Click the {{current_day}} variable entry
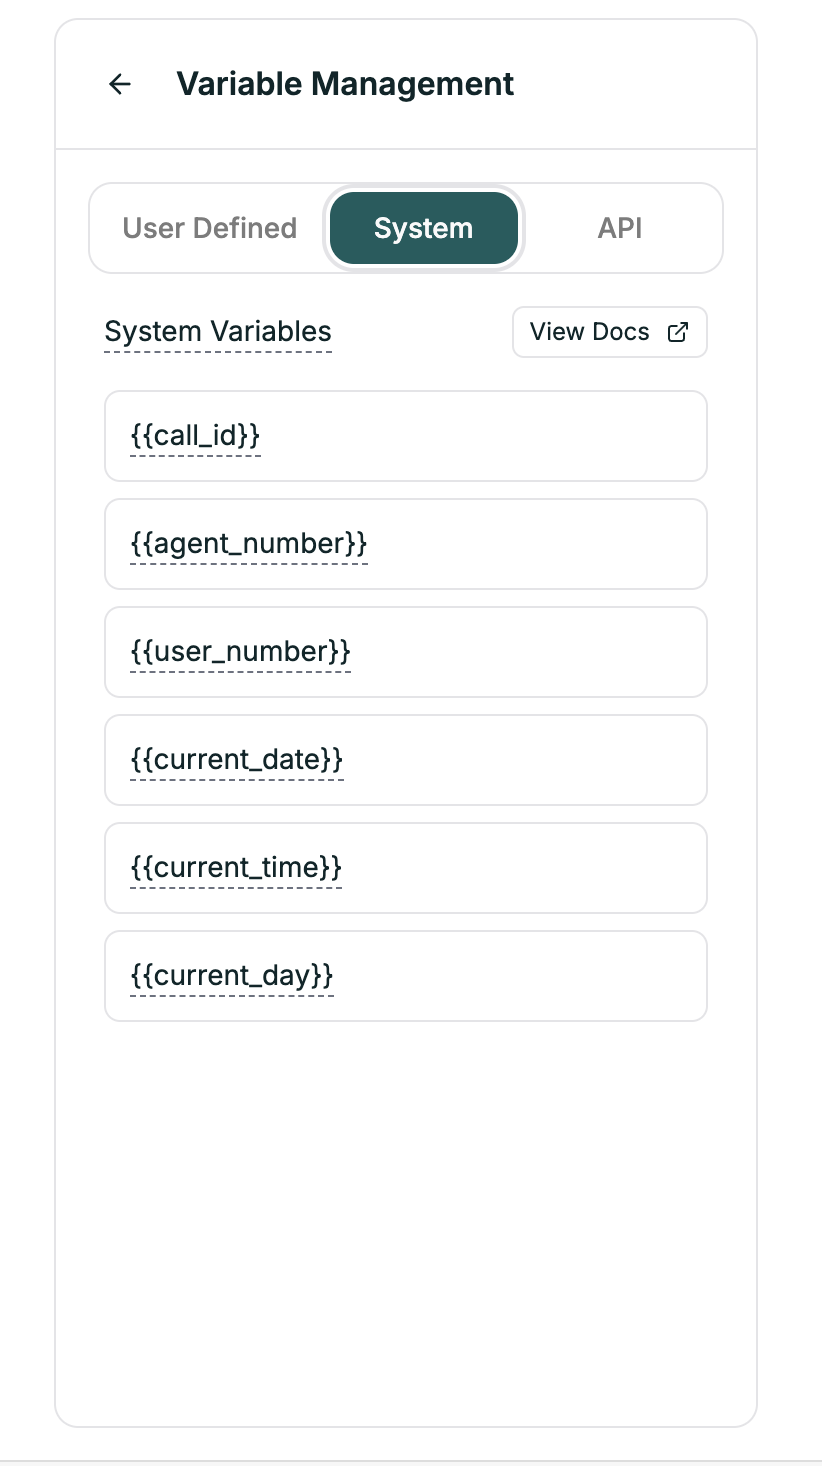 (405, 975)
